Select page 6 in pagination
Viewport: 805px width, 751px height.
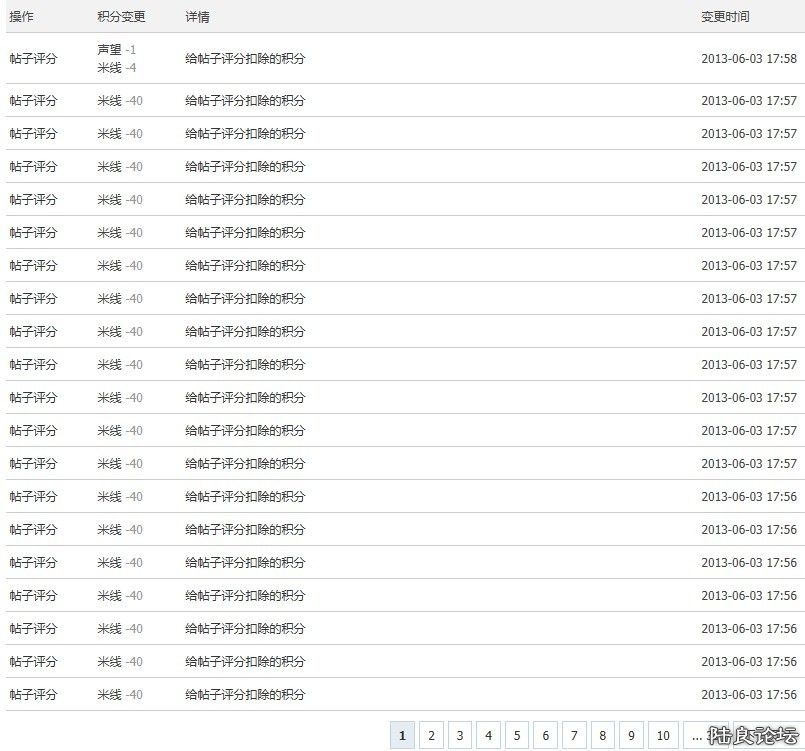546,735
